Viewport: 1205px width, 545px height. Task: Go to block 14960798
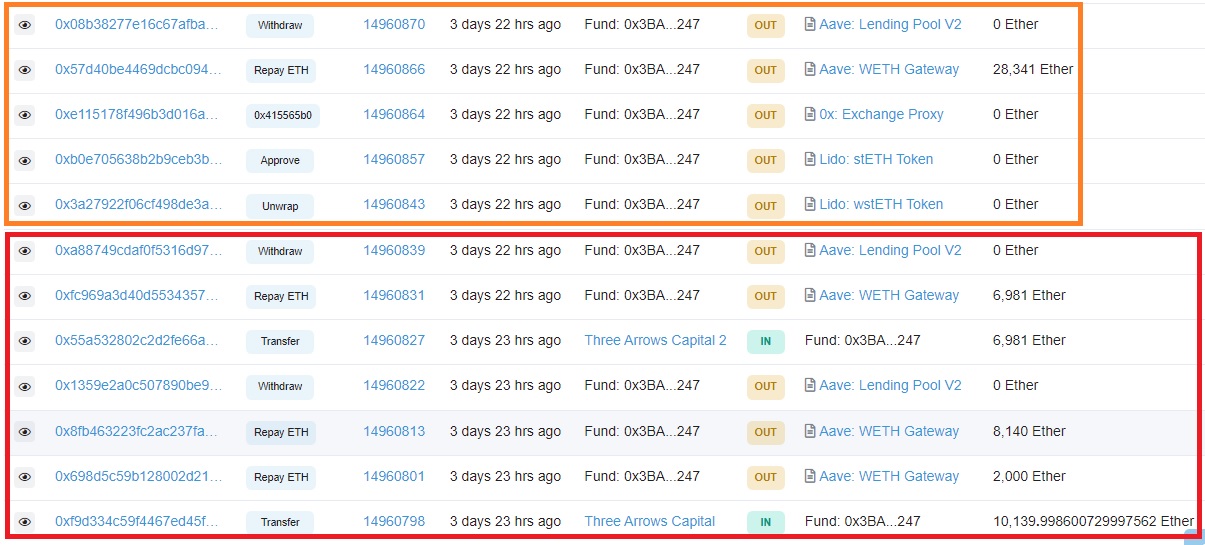(394, 521)
